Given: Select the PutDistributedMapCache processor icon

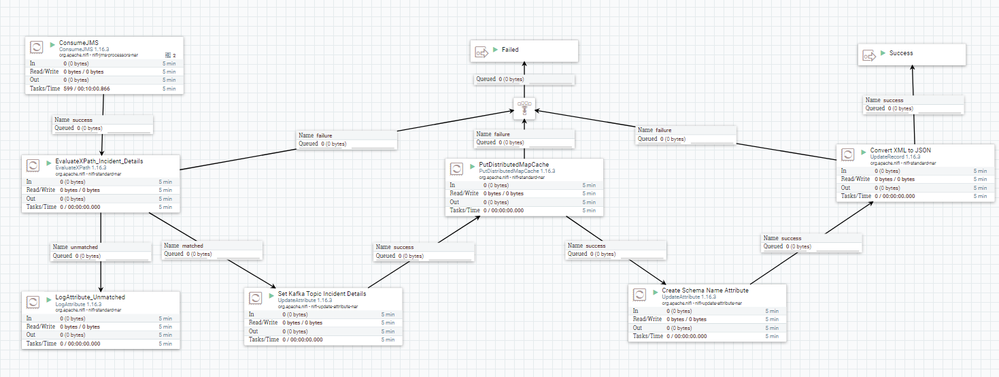Looking at the screenshot, I should point(456,169).
